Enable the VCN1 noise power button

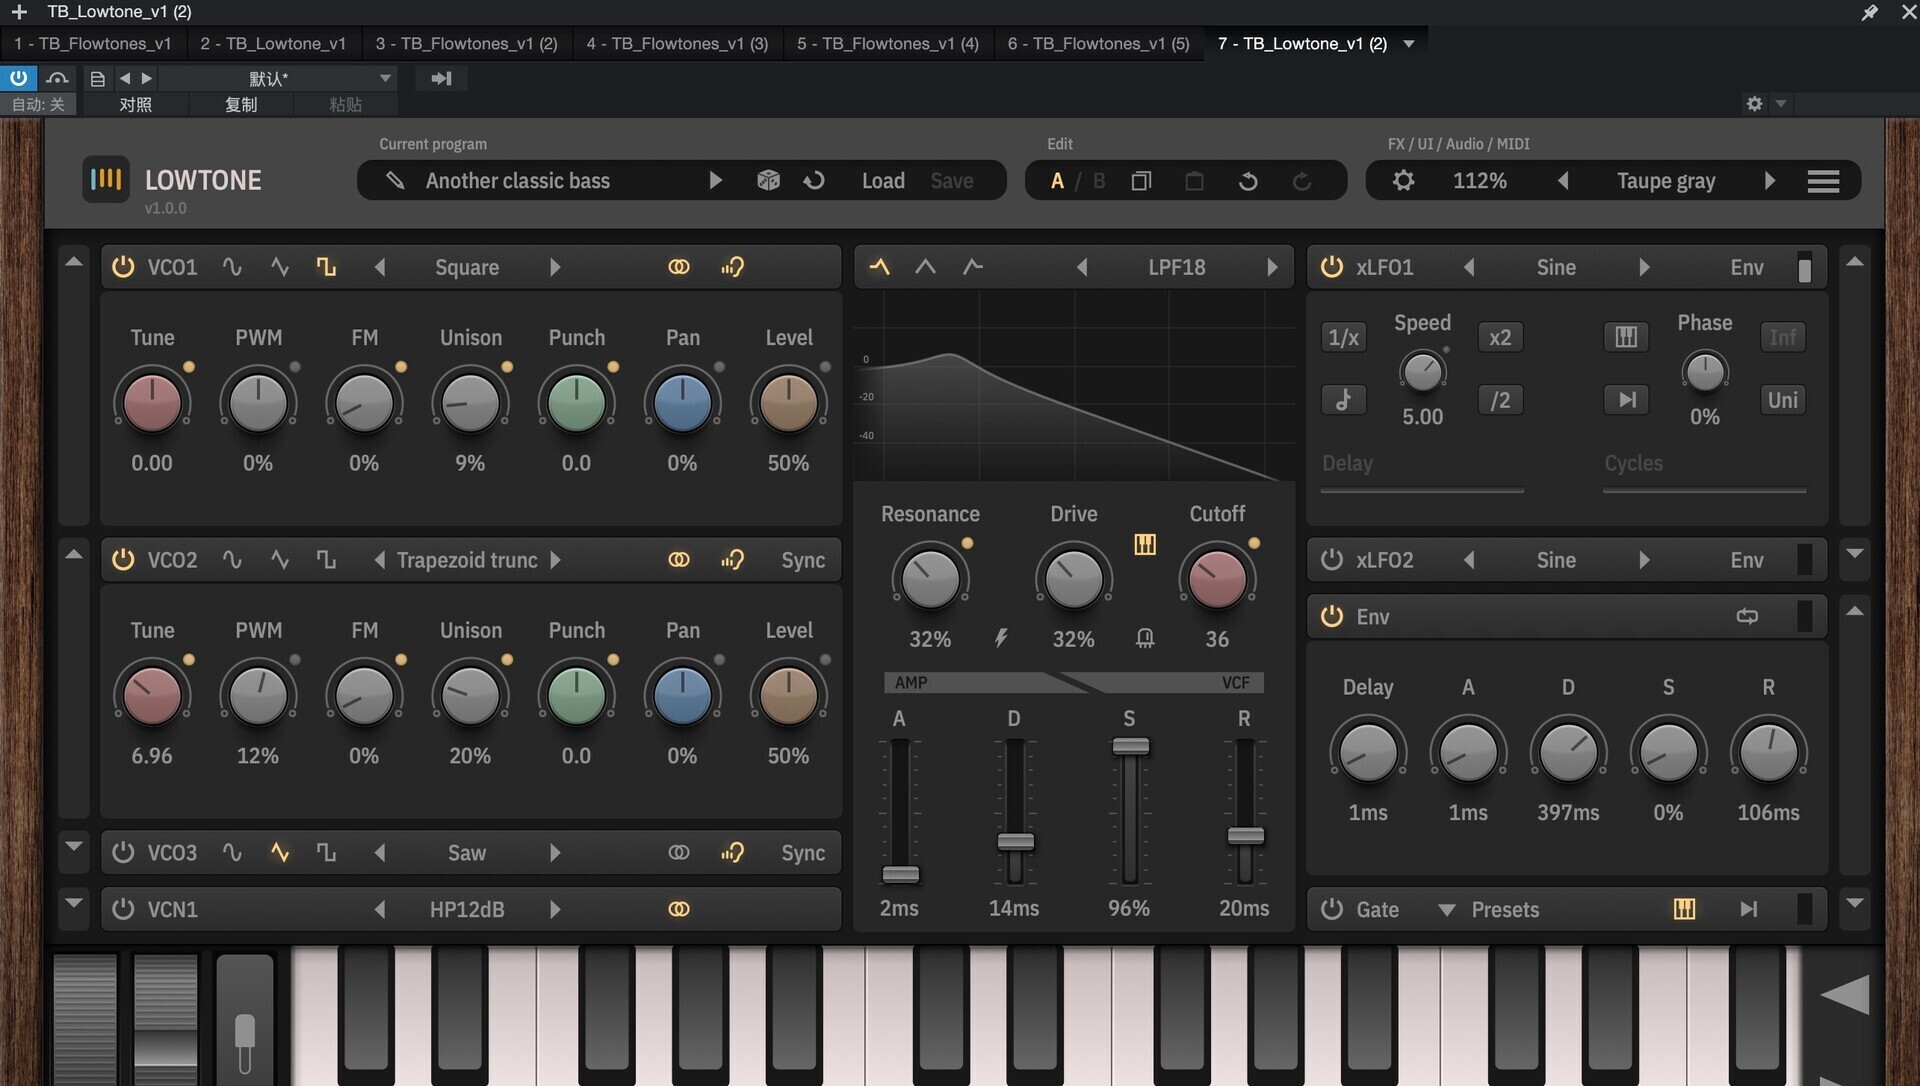[123, 909]
